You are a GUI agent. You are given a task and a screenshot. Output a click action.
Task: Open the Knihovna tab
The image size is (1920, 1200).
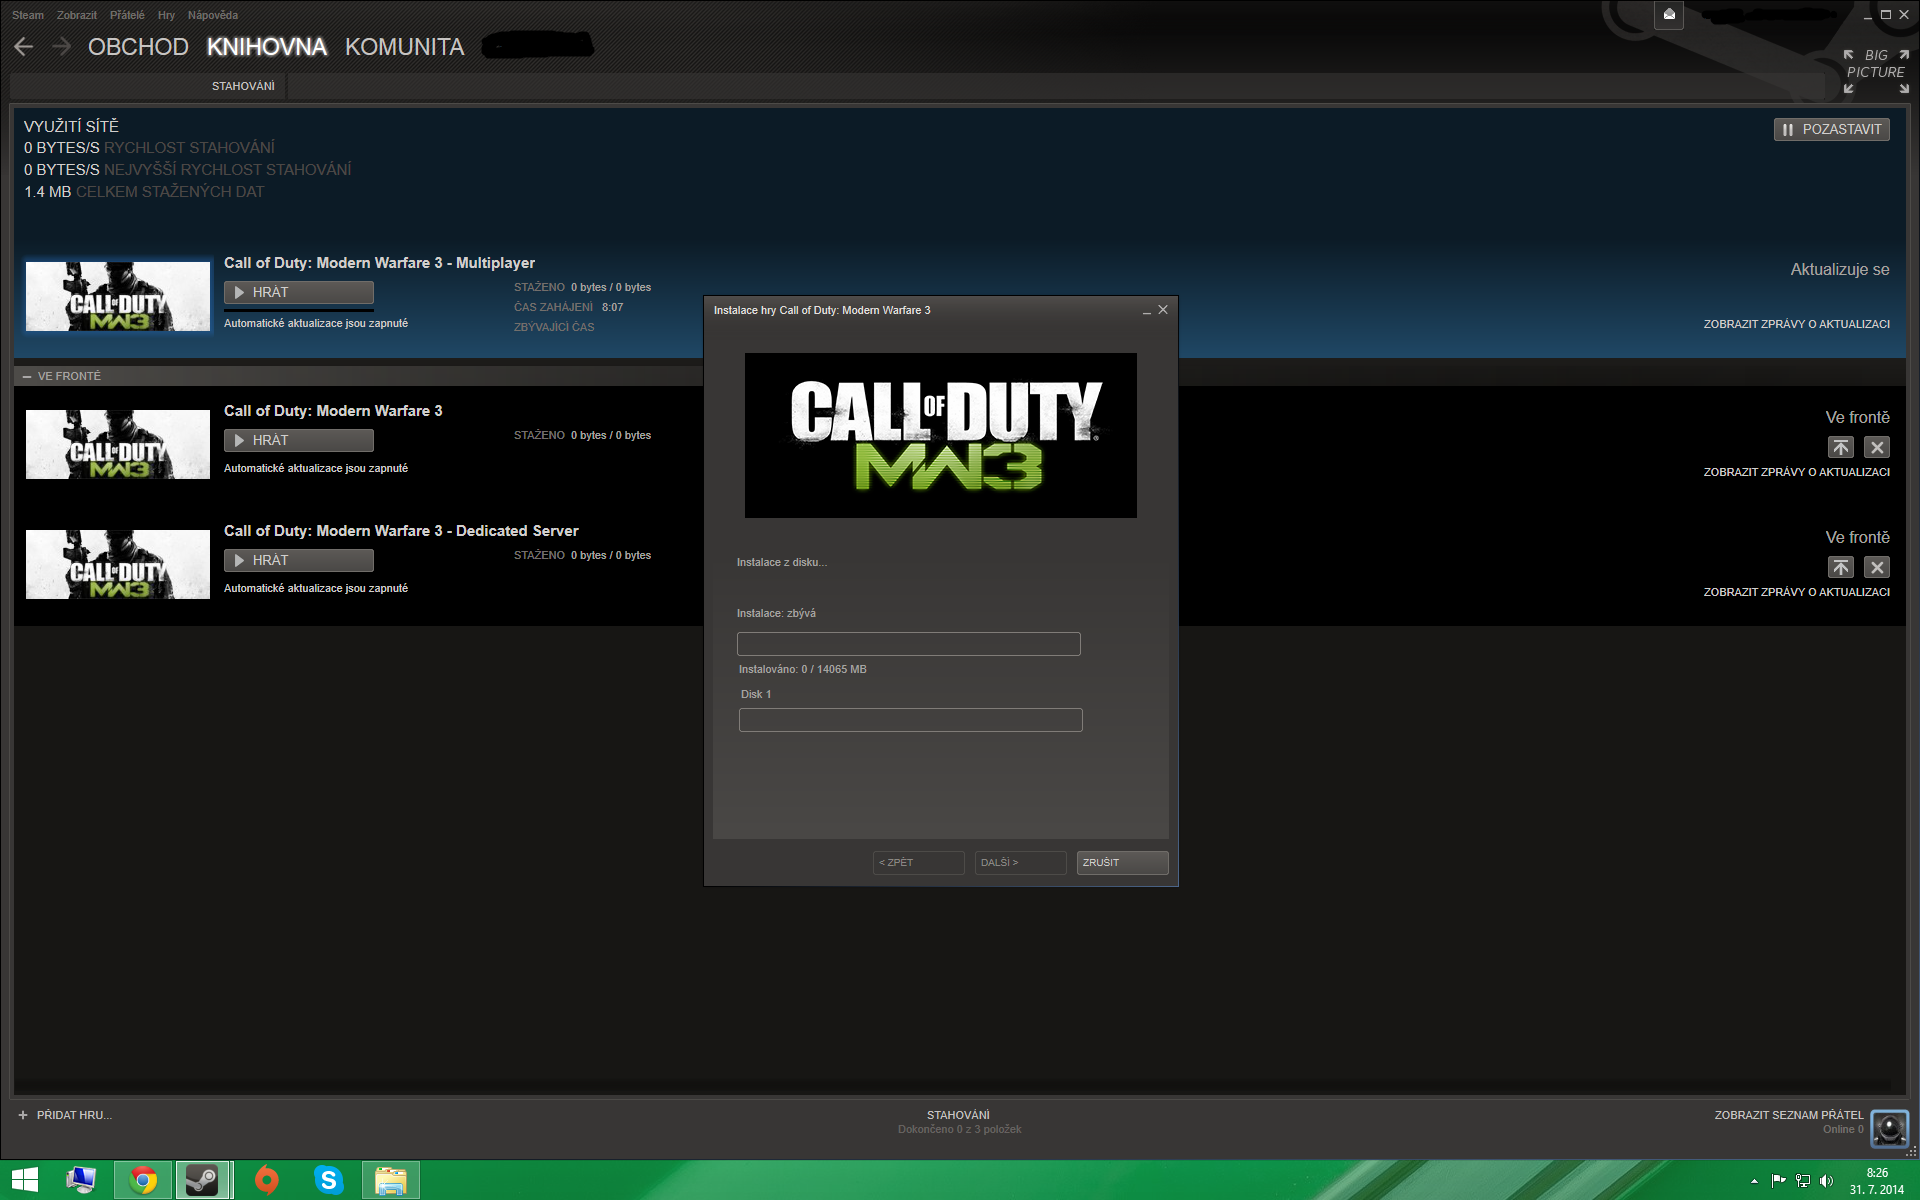coord(266,47)
